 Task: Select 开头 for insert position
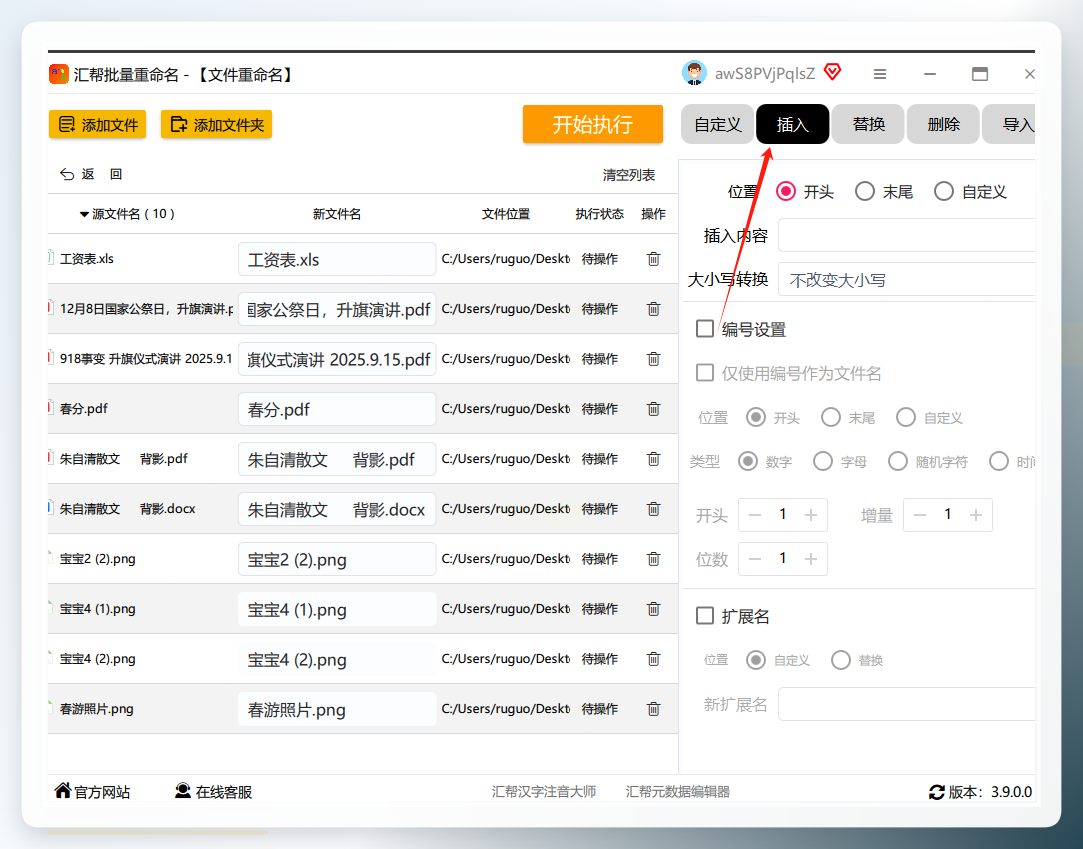coord(786,191)
